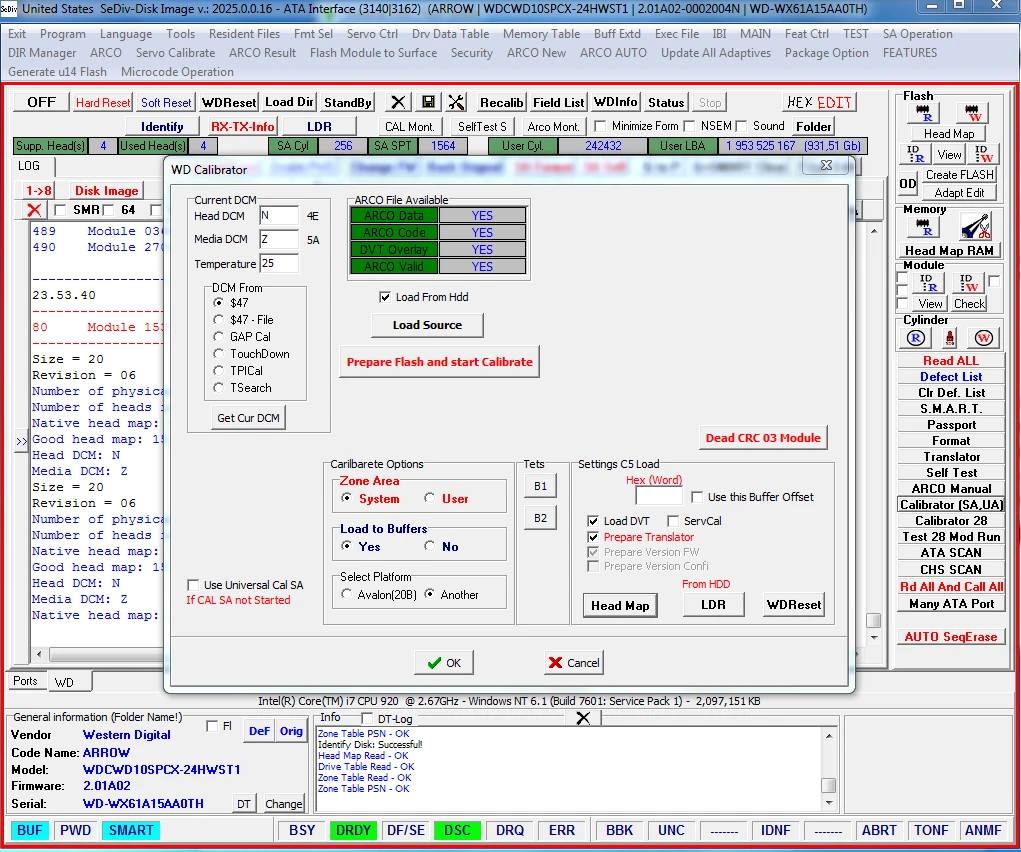Click the B2 test button
Viewport: 1021px width, 852px height.
(540, 518)
